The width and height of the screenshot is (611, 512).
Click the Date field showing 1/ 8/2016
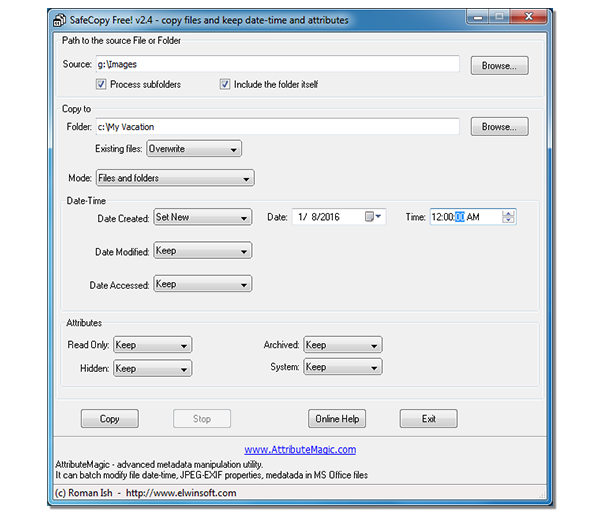point(339,217)
